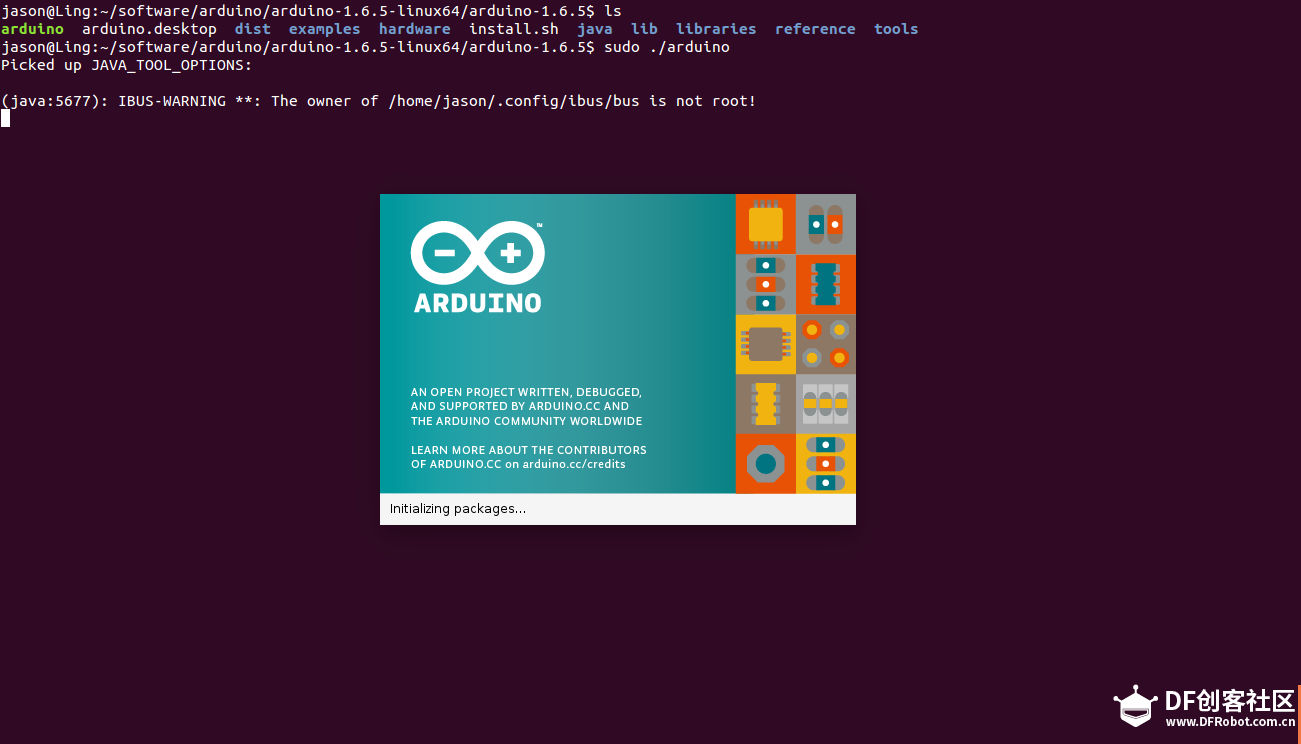Click 'dist' directory in terminal listing
This screenshot has width=1301, height=744.
pos(253,29)
